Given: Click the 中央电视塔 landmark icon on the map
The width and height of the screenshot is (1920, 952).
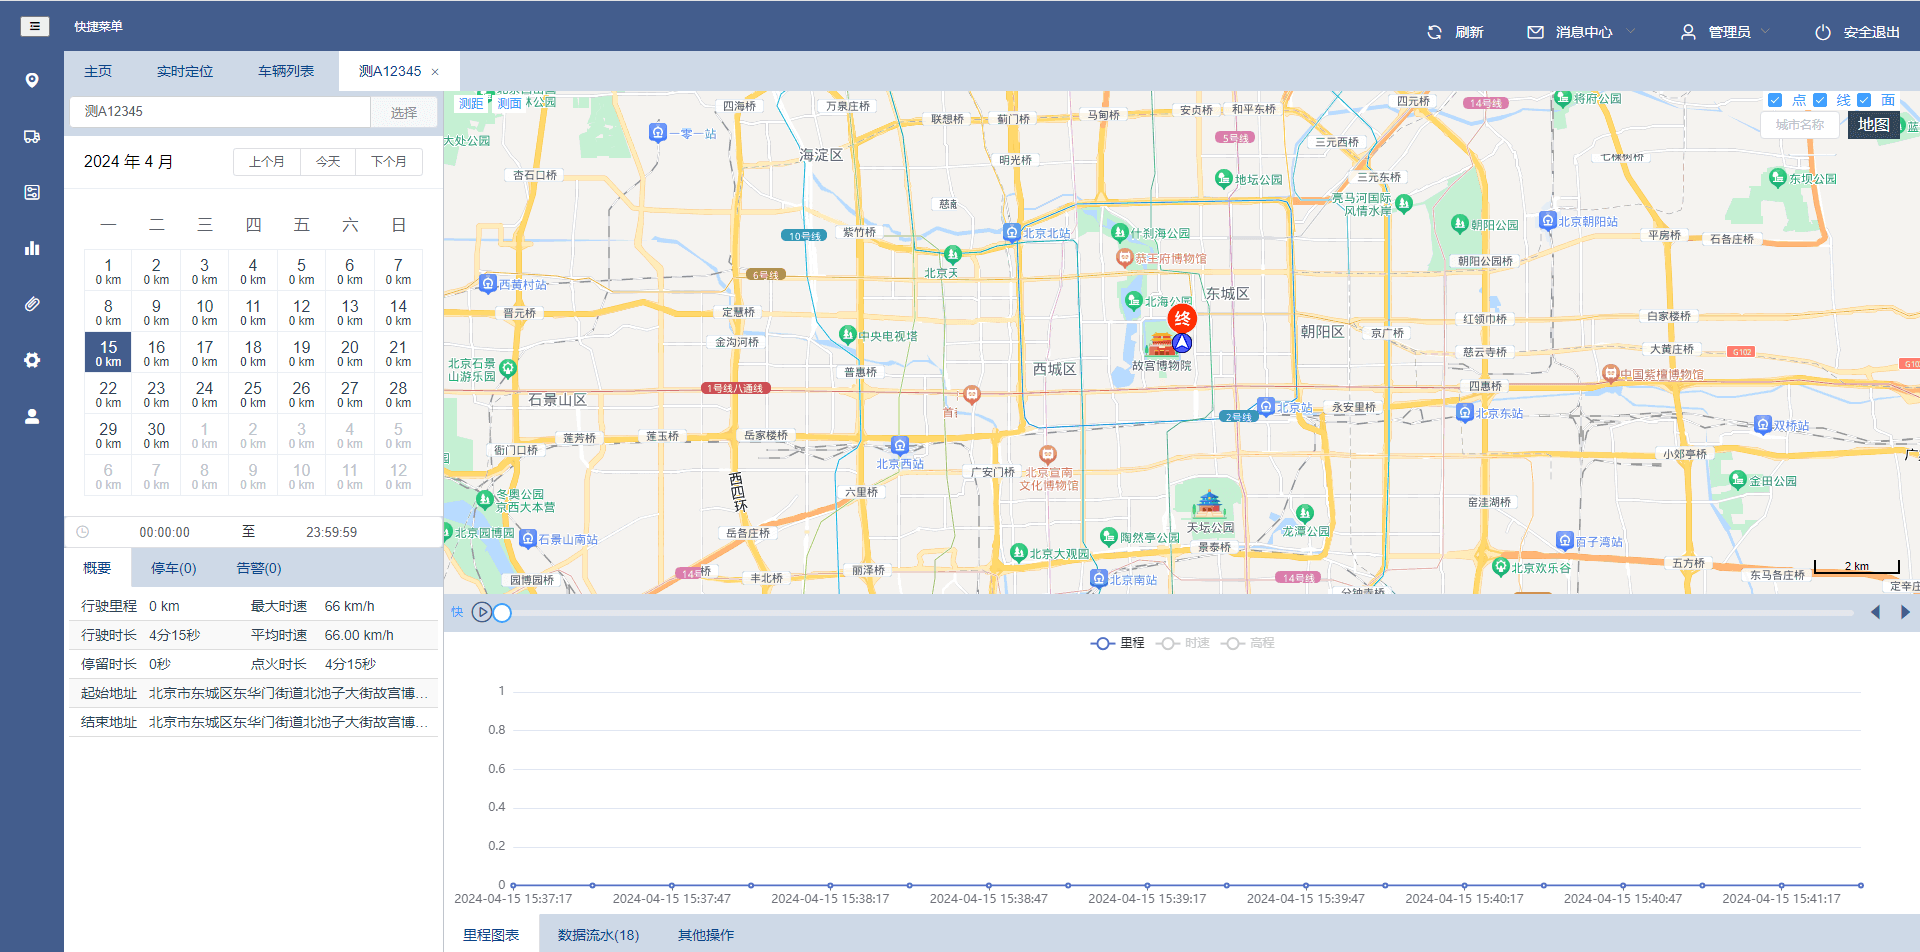Looking at the screenshot, I should pos(848,335).
